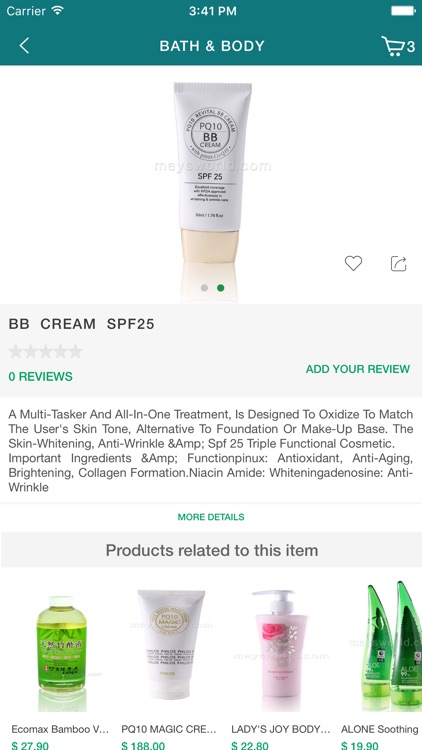This screenshot has width=422, height=750.
Task: Expand MORE DETAILS section
Action: [211, 517]
